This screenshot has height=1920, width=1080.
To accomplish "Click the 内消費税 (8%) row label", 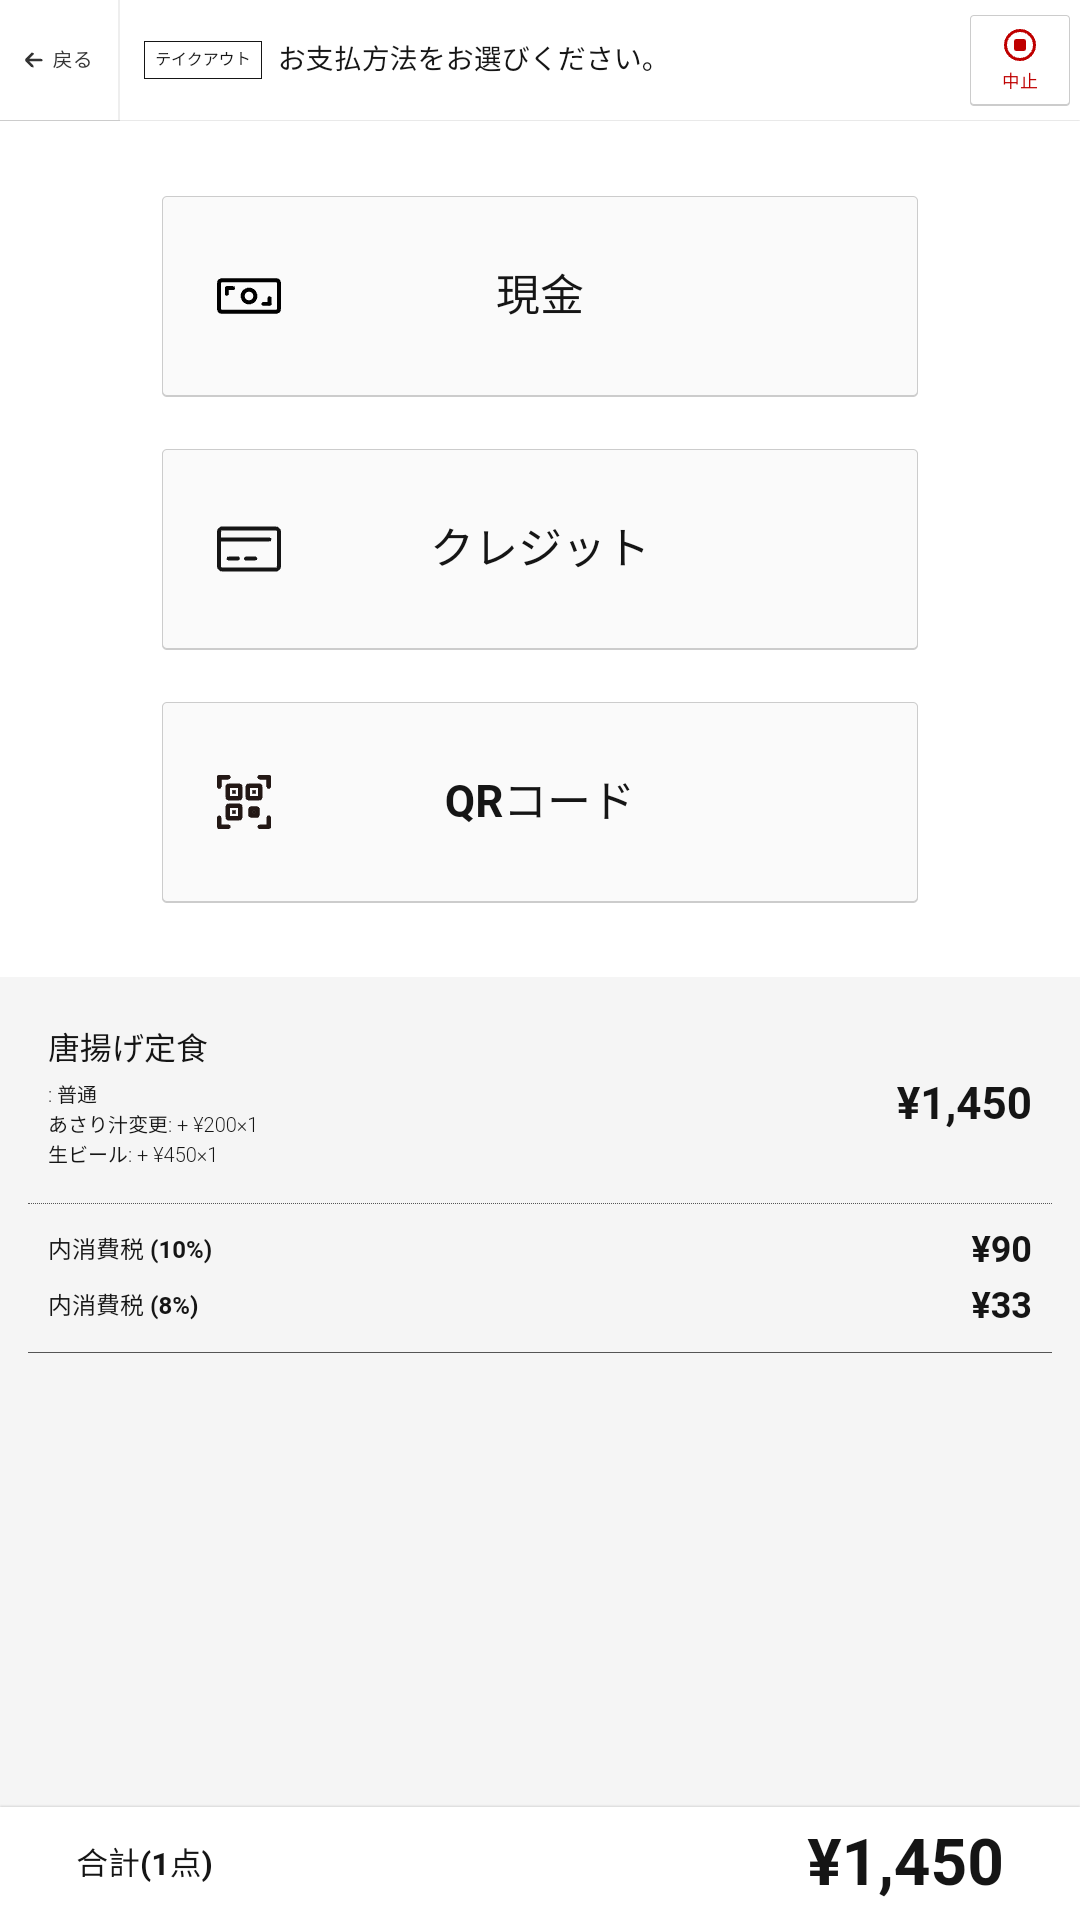I will pos(123,1306).
